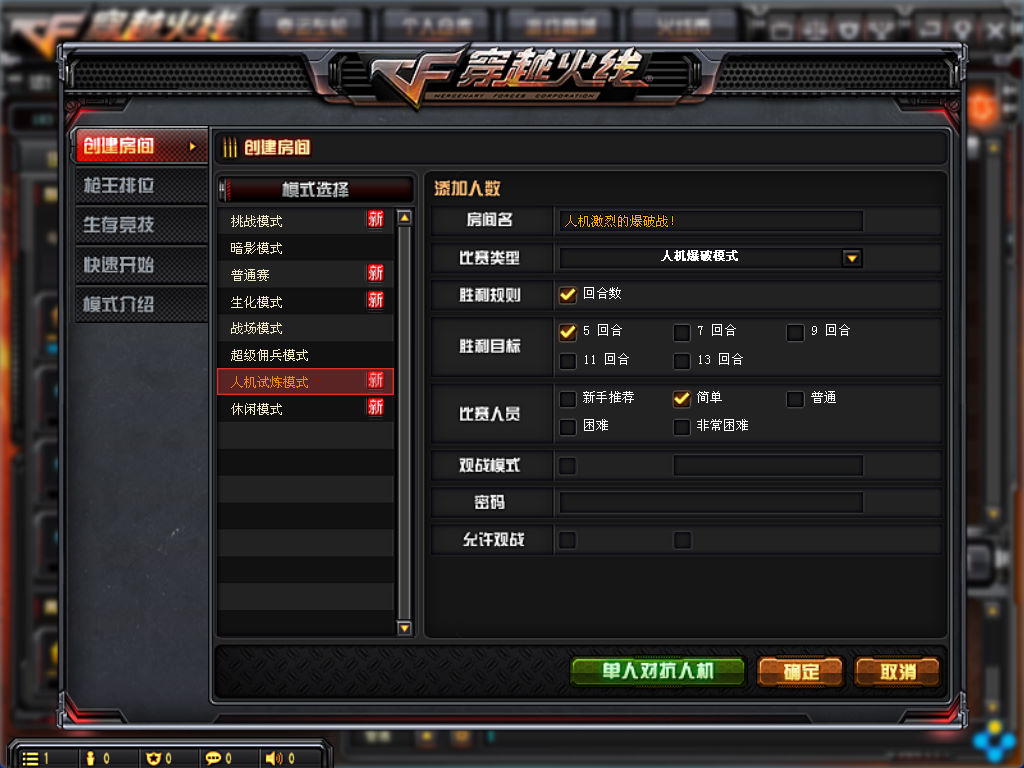This screenshot has width=1024, height=768.
Task: Click the player figure icon in status bar
Action: click(90, 758)
